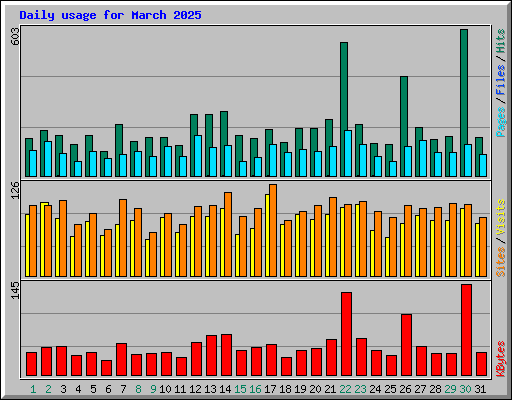Click day label '21' on the x-axis
The width and height of the screenshot is (512, 400).
coord(330,389)
